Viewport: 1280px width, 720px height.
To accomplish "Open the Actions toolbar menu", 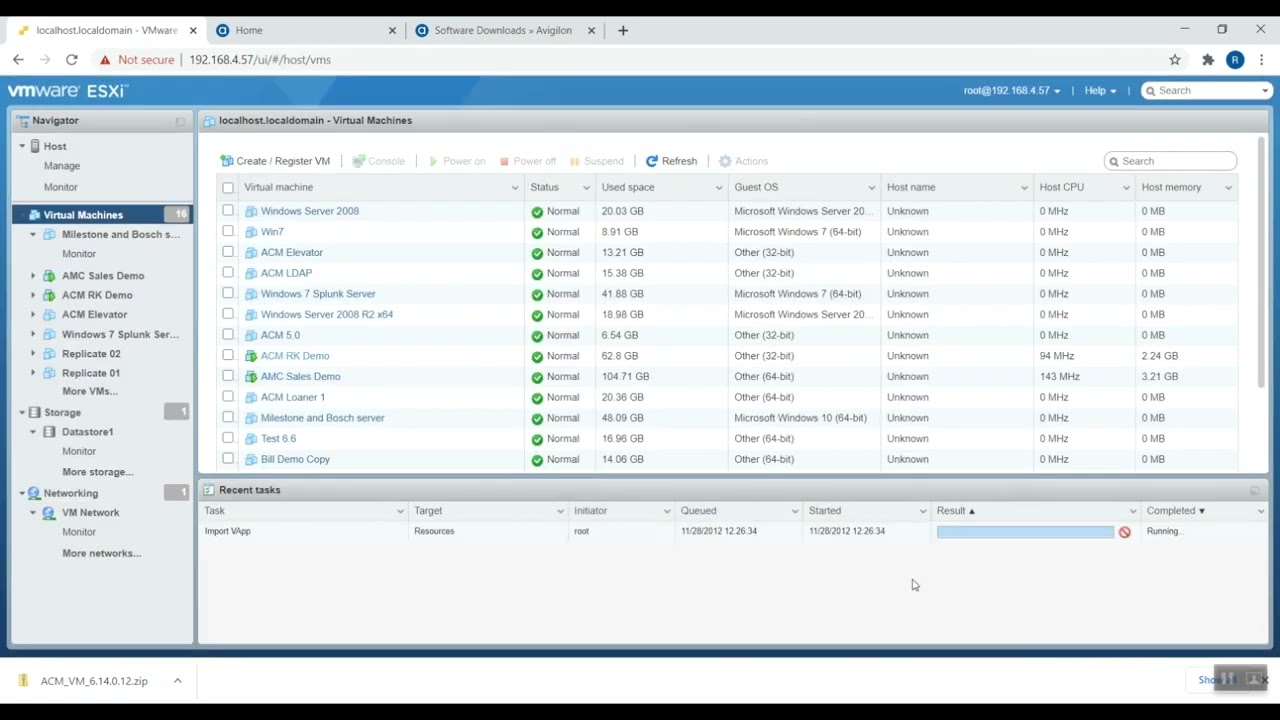I will tap(743, 161).
